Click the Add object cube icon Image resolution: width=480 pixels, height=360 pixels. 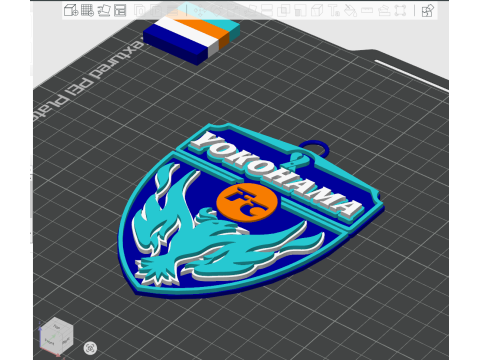coord(71,10)
